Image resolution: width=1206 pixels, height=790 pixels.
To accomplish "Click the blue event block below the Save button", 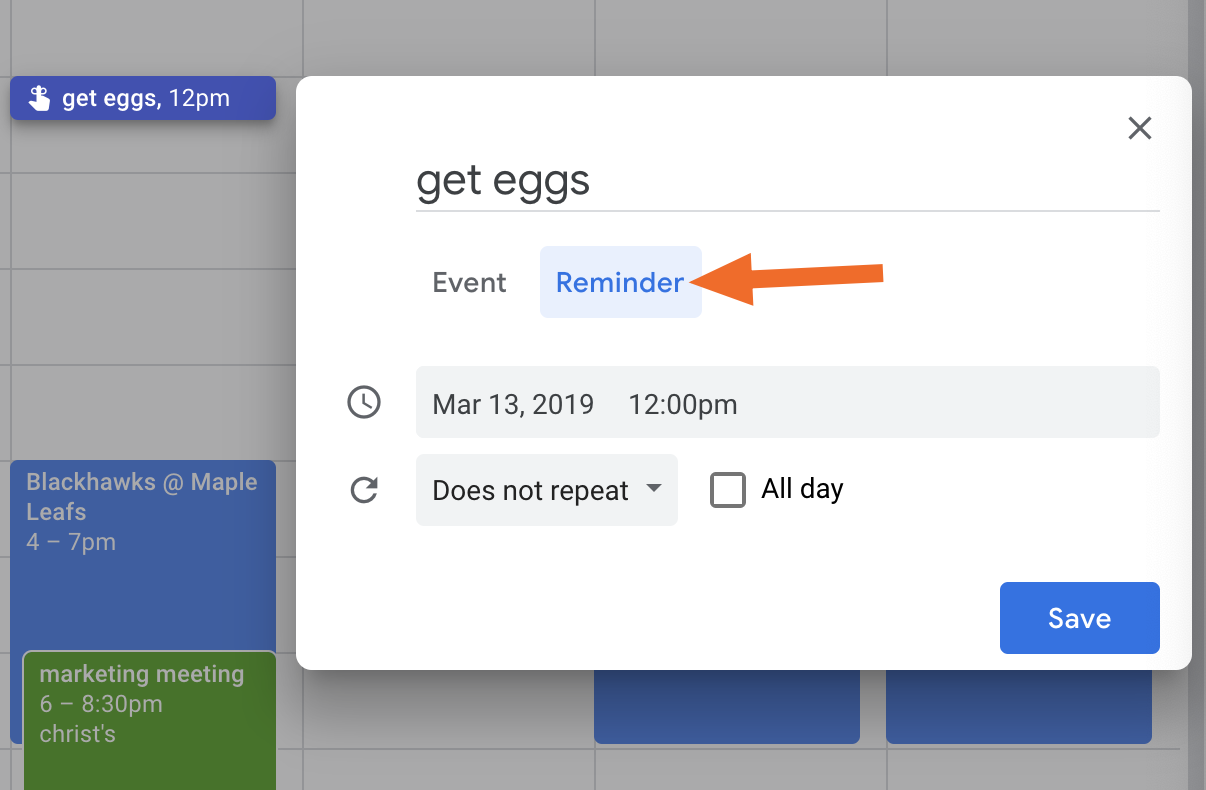I will coord(1019,707).
